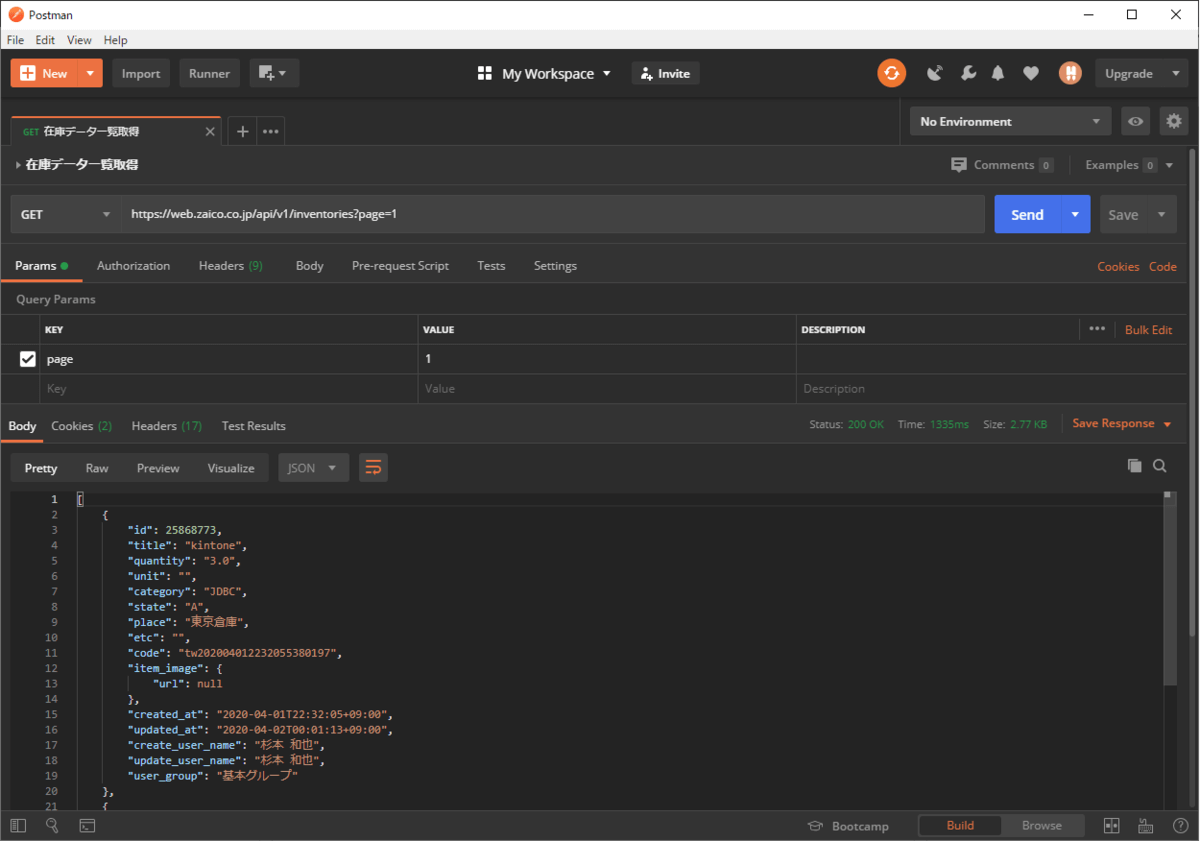The height and width of the screenshot is (841, 1200).
Task: Open manage environments gear icon
Action: (x=1174, y=122)
